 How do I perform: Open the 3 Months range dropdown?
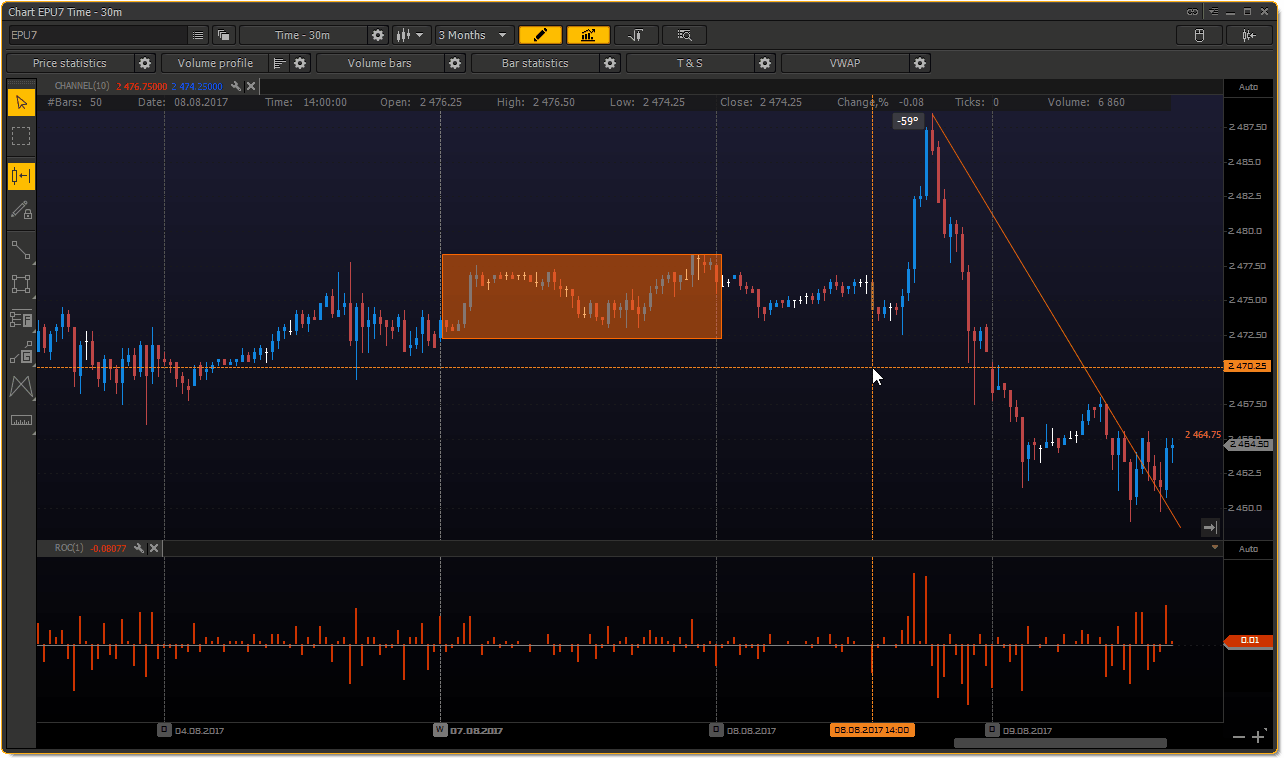(x=475, y=35)
